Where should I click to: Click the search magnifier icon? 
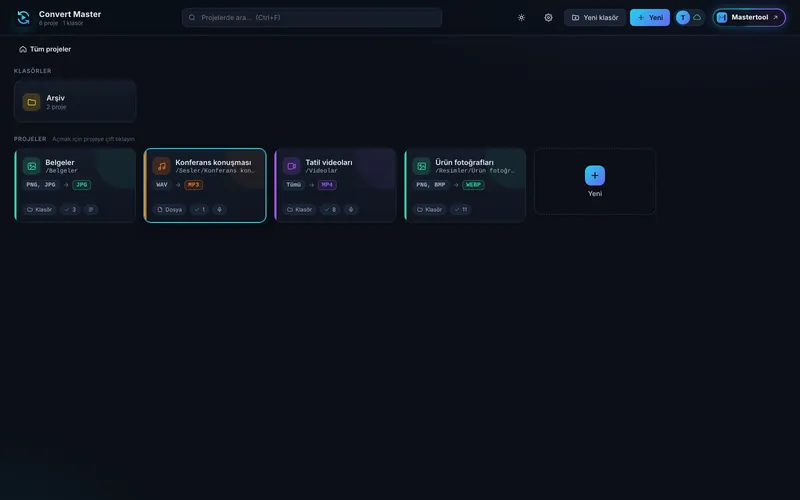[x=192, y=17]
